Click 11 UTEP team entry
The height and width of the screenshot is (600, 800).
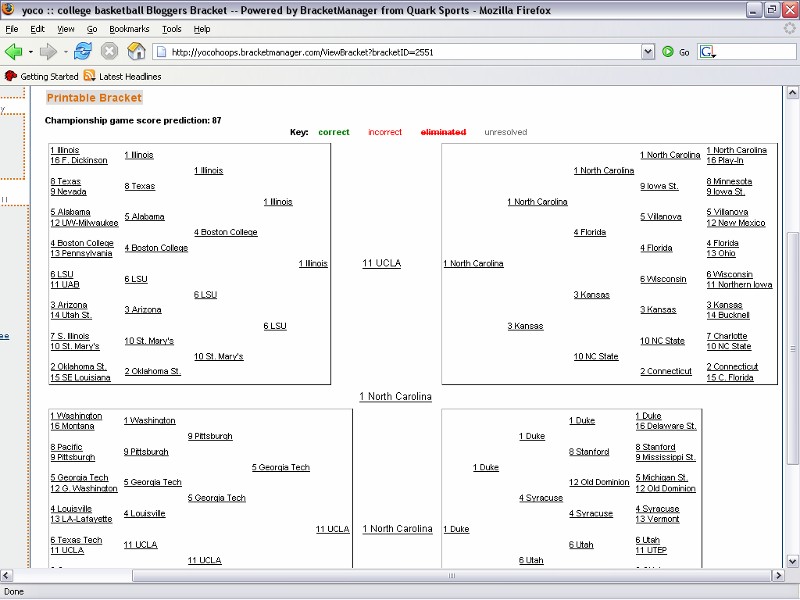[x=651, y=550]
